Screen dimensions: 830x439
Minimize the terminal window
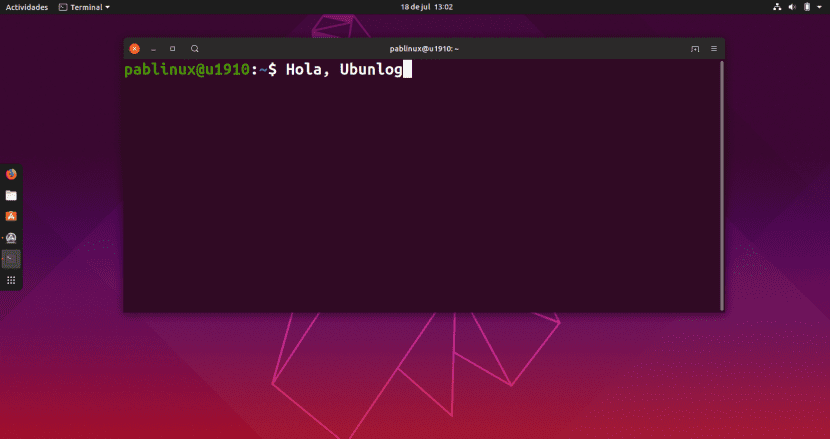[x=154, y=49]
